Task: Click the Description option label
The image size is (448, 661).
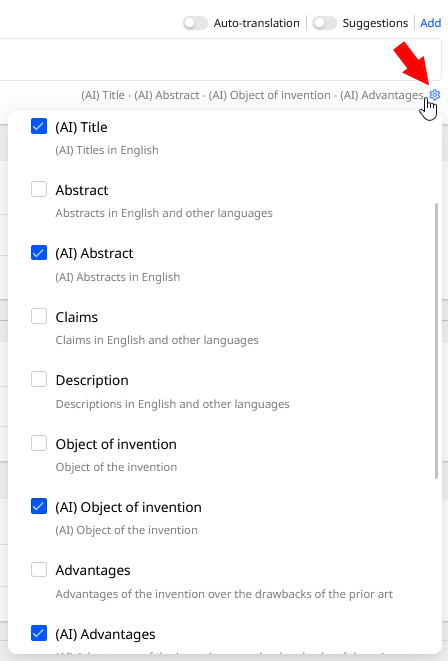Action: click(92, 380)
